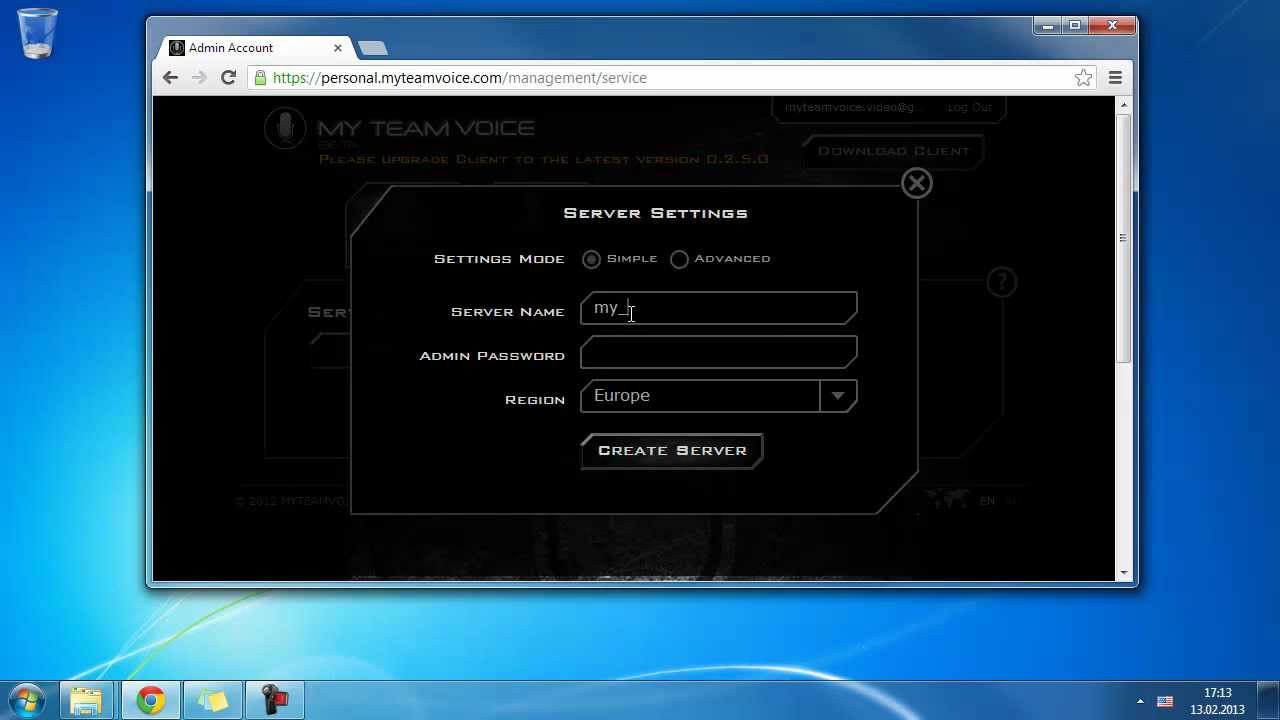Go back in Chrome

[170, 78]
